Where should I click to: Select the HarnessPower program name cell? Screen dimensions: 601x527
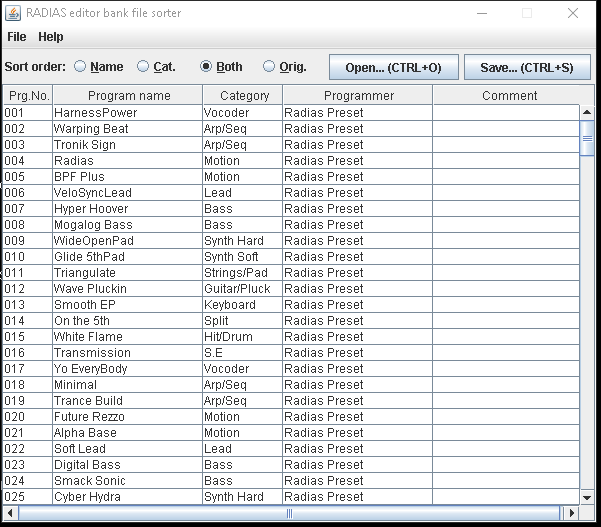[127, 113]
